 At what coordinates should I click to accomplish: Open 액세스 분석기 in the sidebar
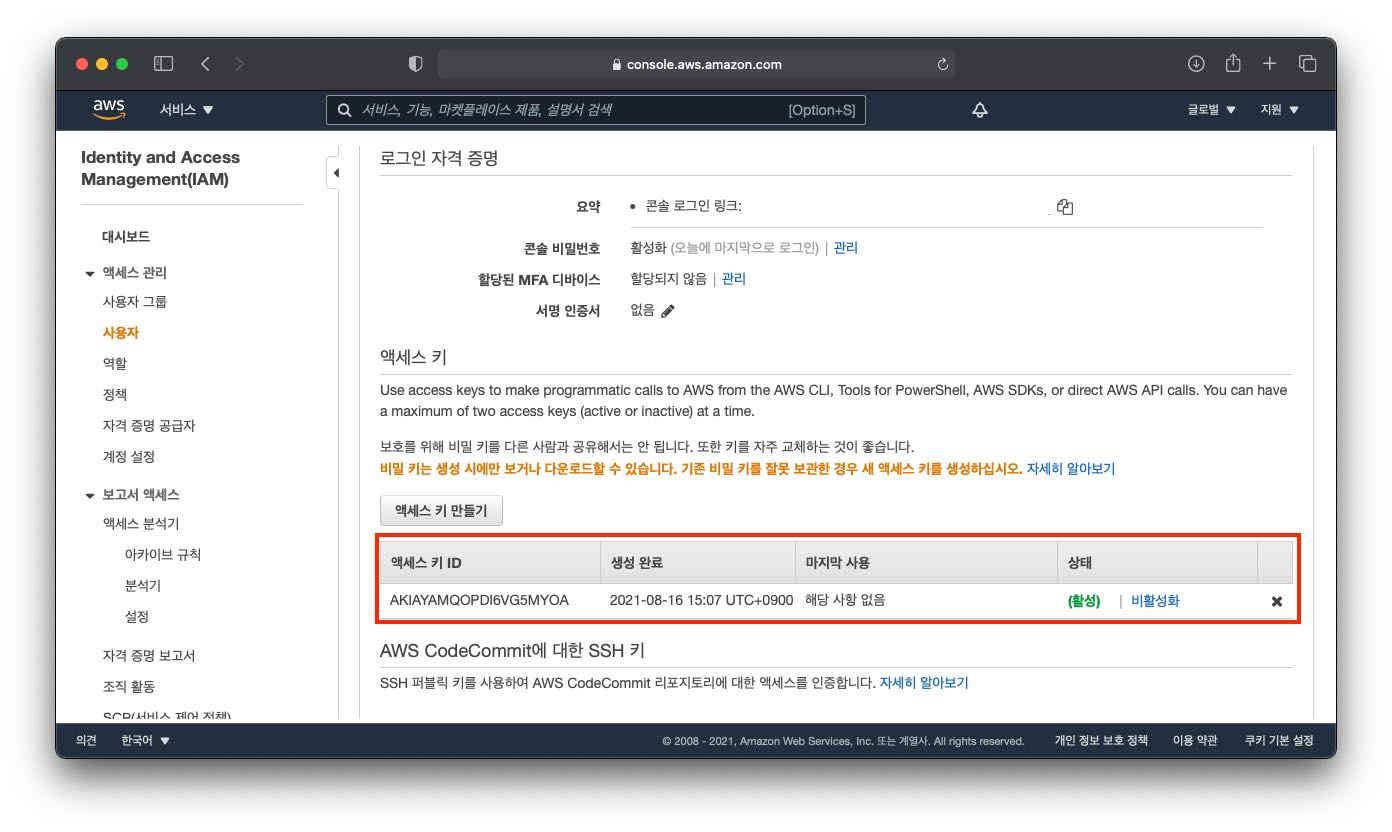[x=141, y=524]
